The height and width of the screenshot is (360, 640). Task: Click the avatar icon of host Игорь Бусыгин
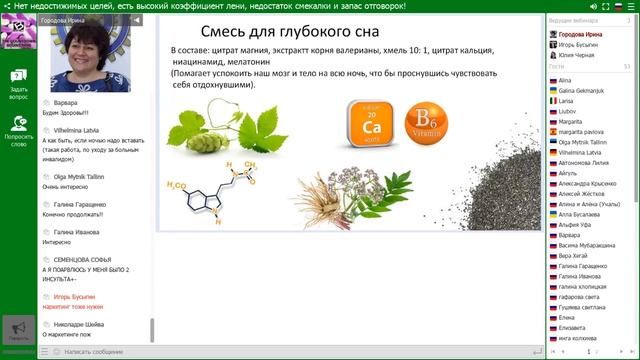(553, 44)
